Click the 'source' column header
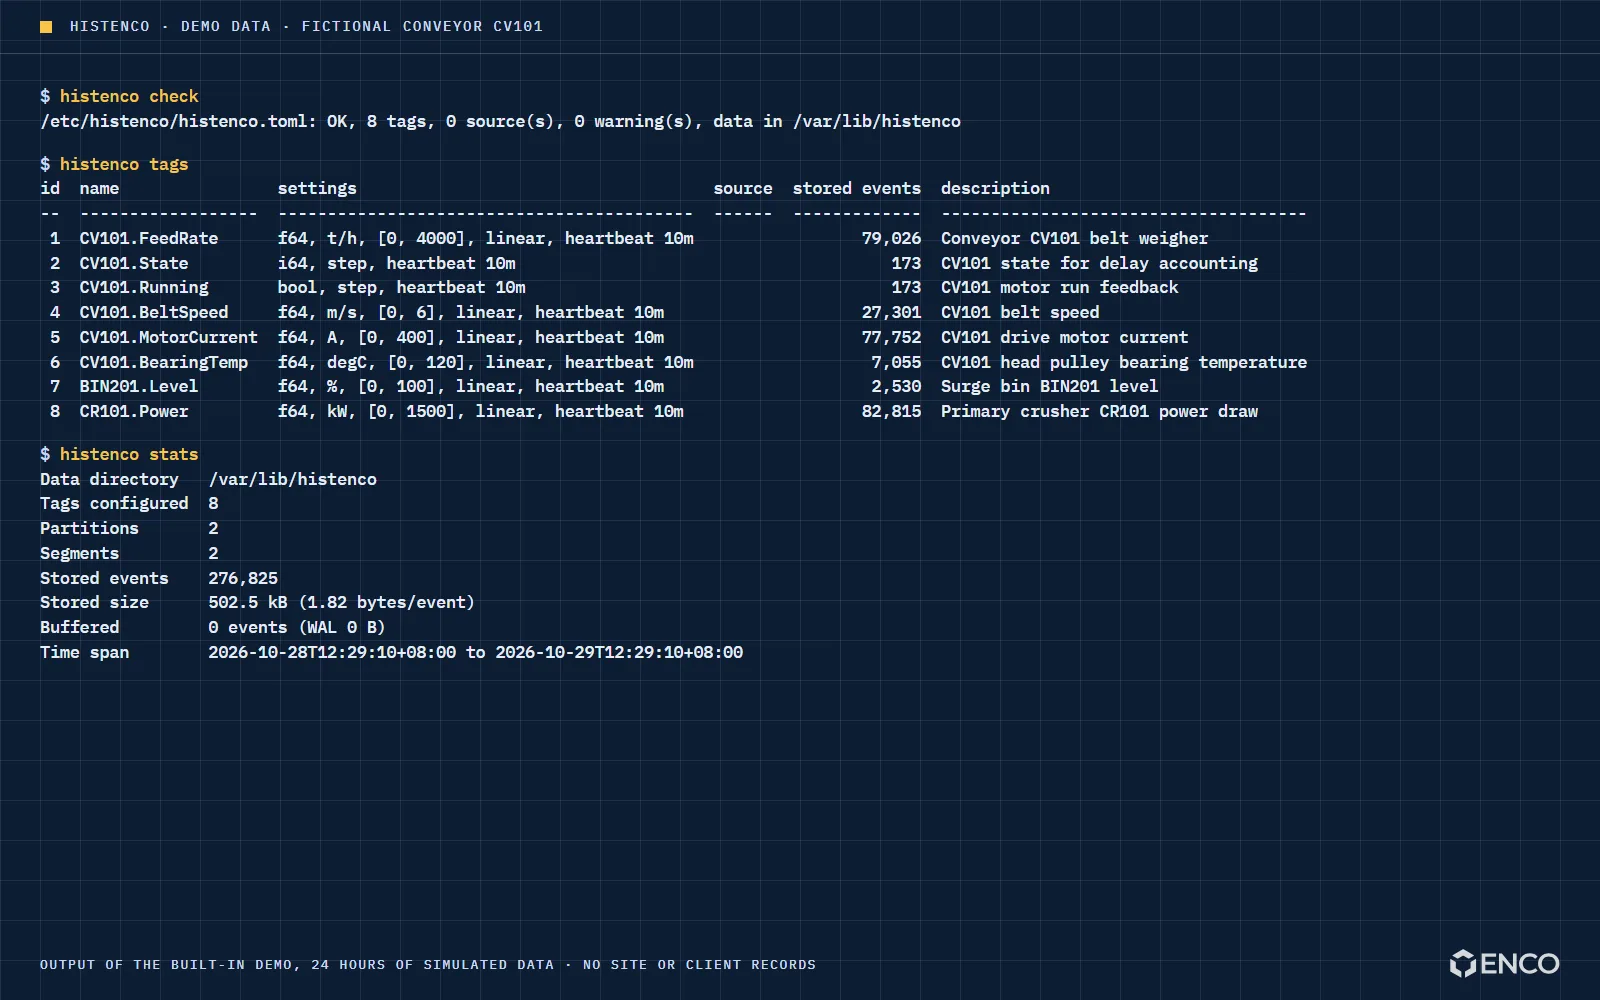Image resolution: width=1600 pixels, height=1000 pixels. pos(743,188)
